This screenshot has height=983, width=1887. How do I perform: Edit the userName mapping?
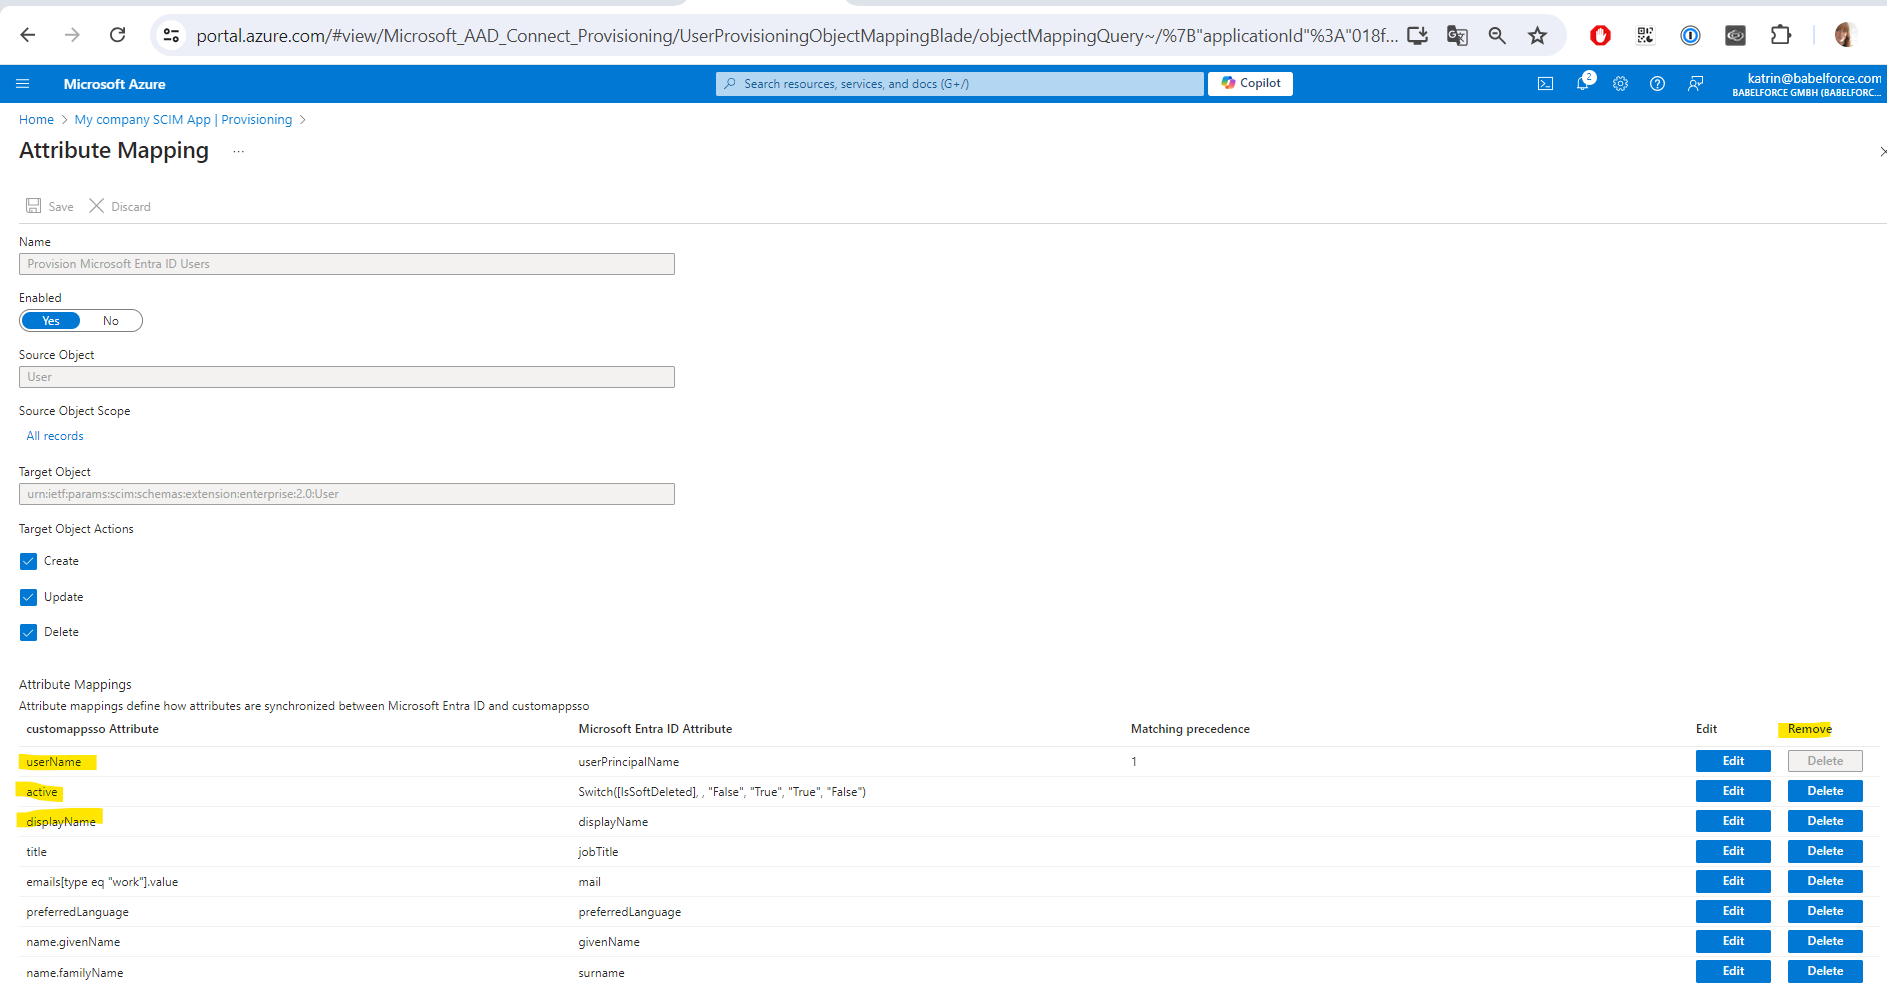tap(1733, 761)
